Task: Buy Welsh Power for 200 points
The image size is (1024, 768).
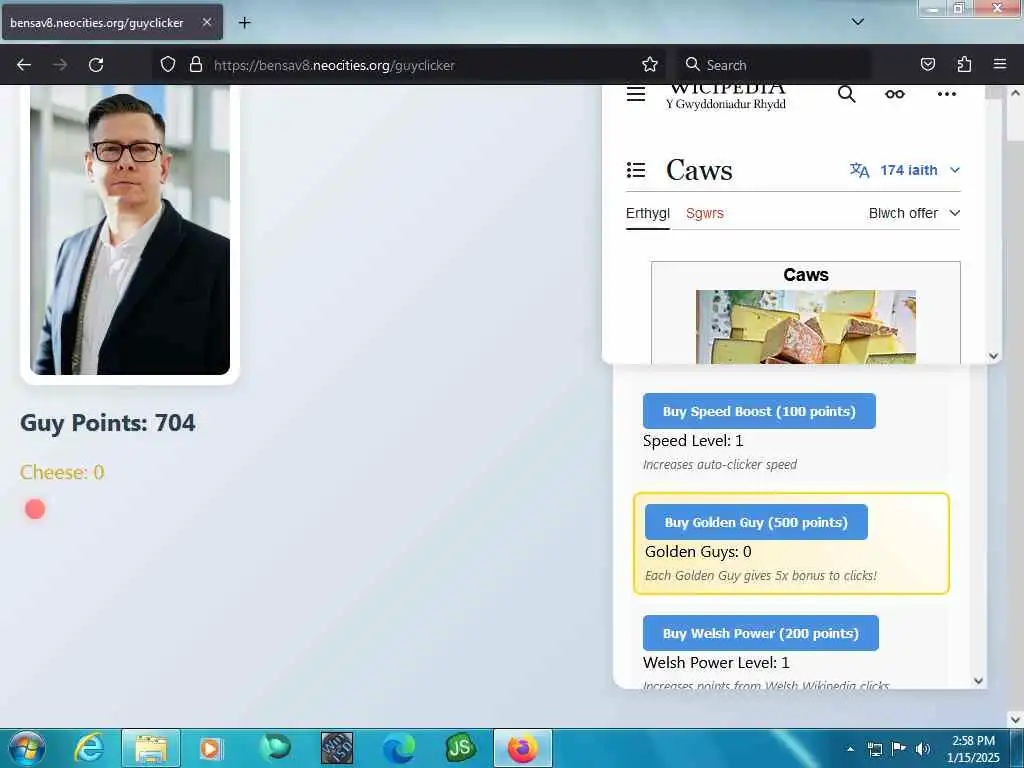Action: (760, 633)
